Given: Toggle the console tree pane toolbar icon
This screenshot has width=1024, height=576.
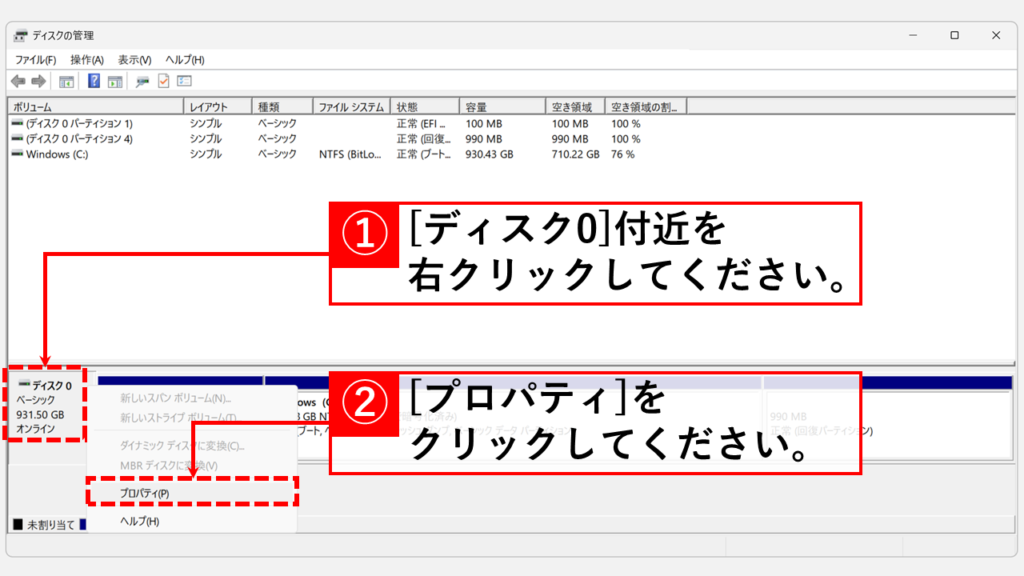Looking at the screenshot, I should click(66, 81).
